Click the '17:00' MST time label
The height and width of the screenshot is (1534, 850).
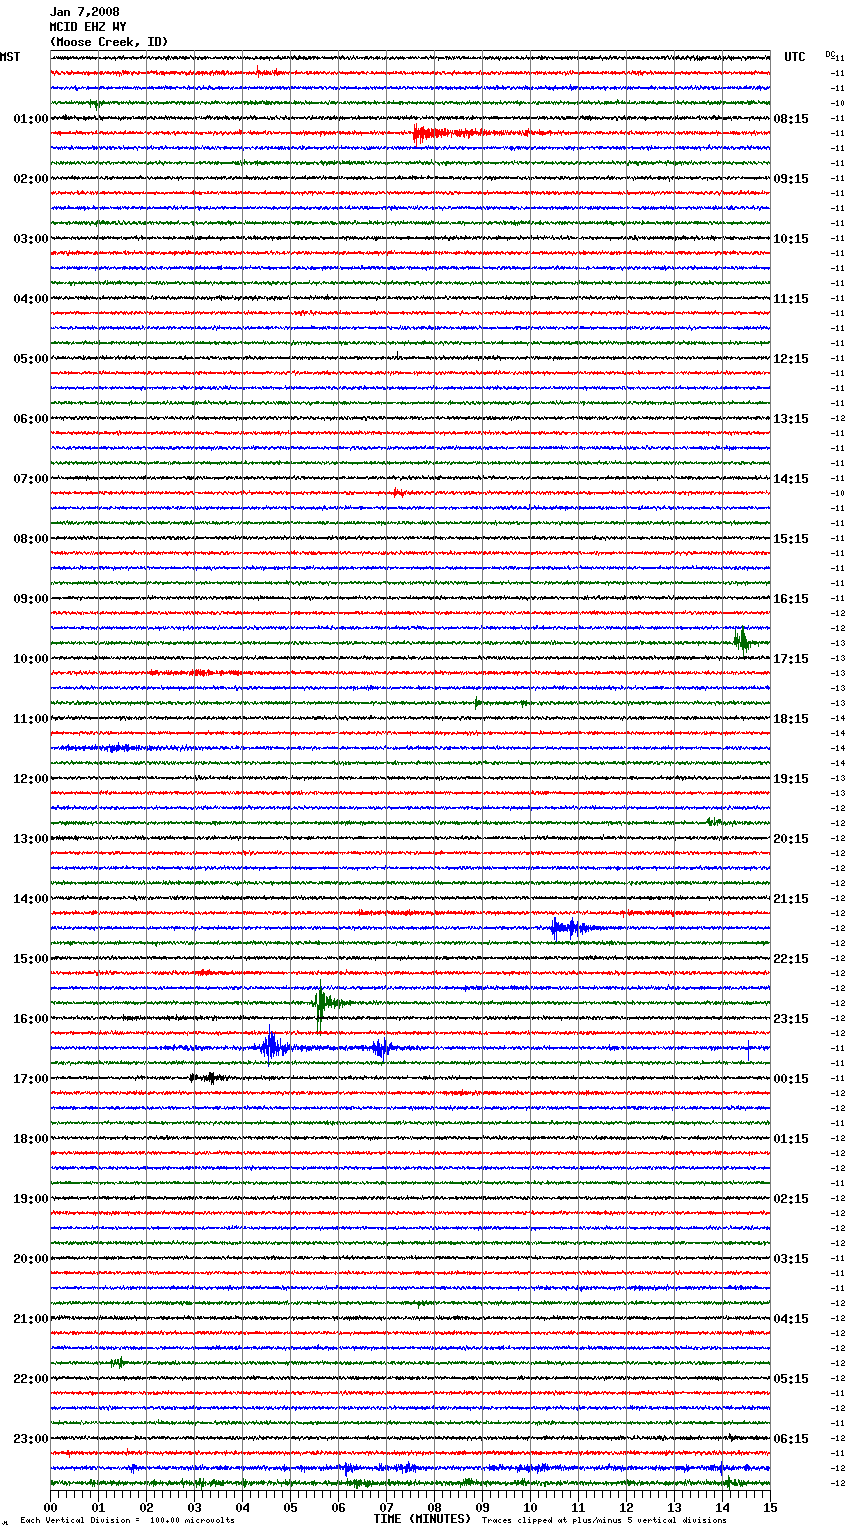[31, 1079]
